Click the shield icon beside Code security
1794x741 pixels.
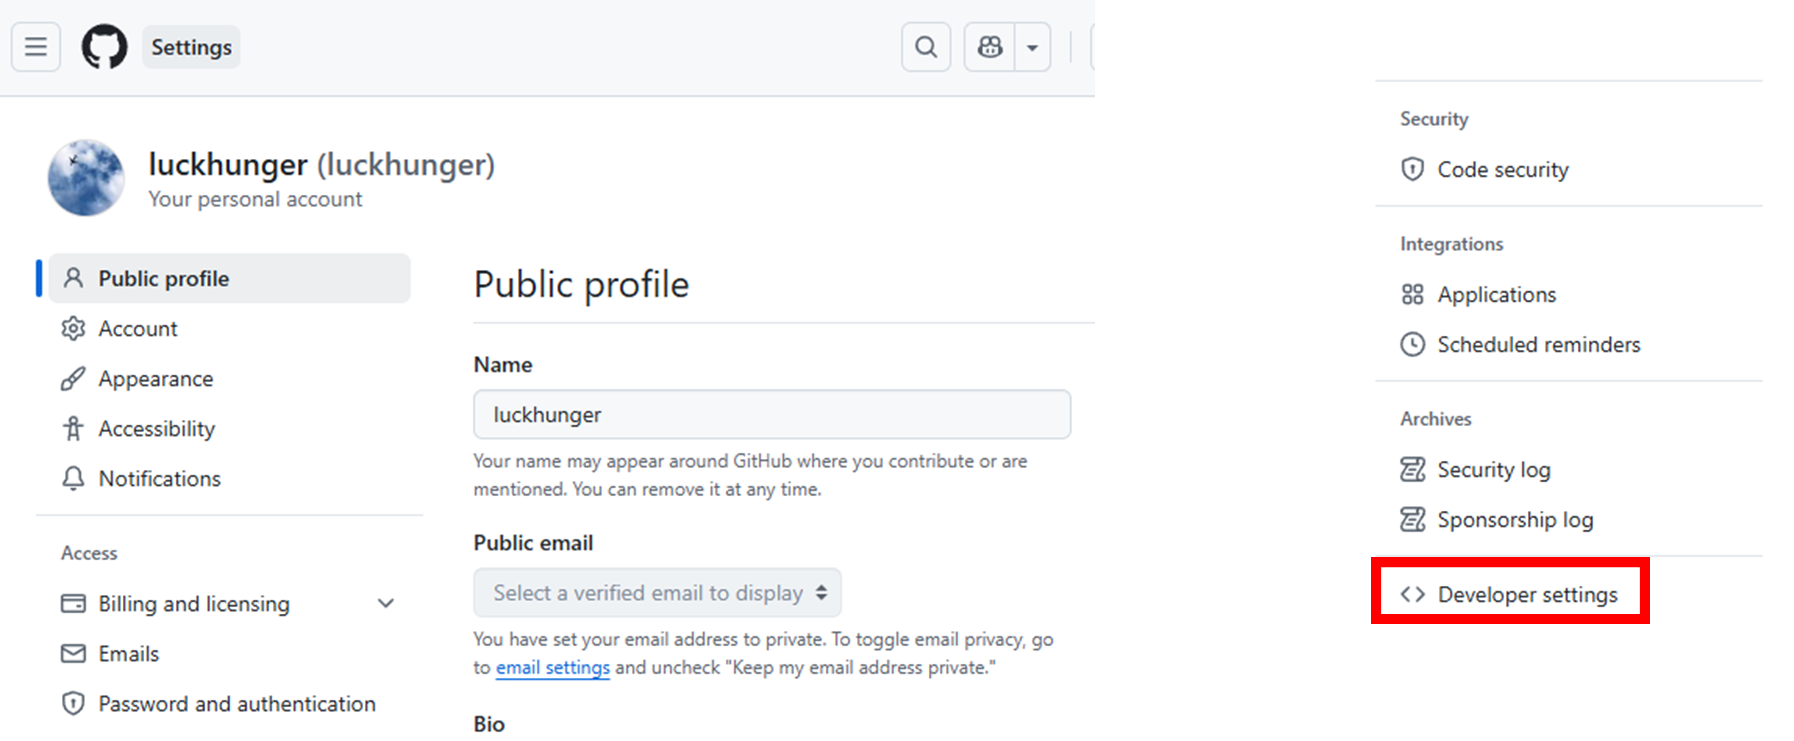(x=1412, y=169)
